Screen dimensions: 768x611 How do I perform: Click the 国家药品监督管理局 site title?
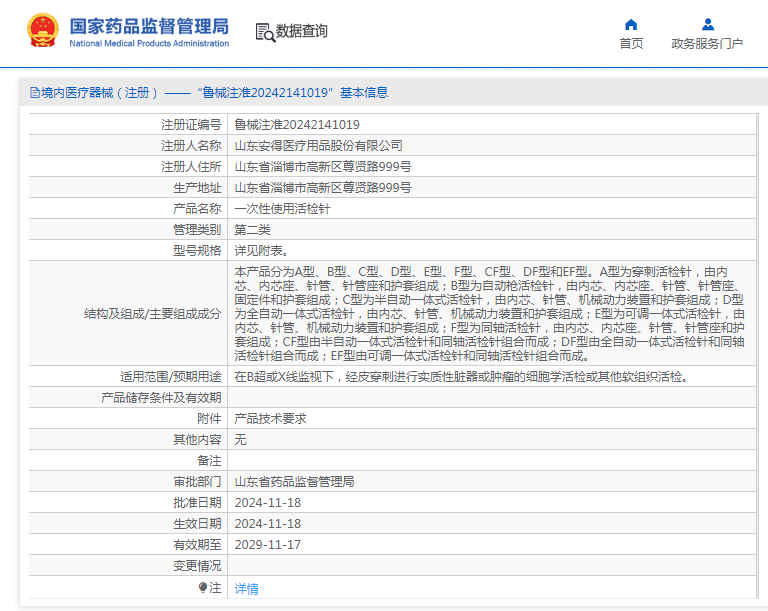point(149,25)
